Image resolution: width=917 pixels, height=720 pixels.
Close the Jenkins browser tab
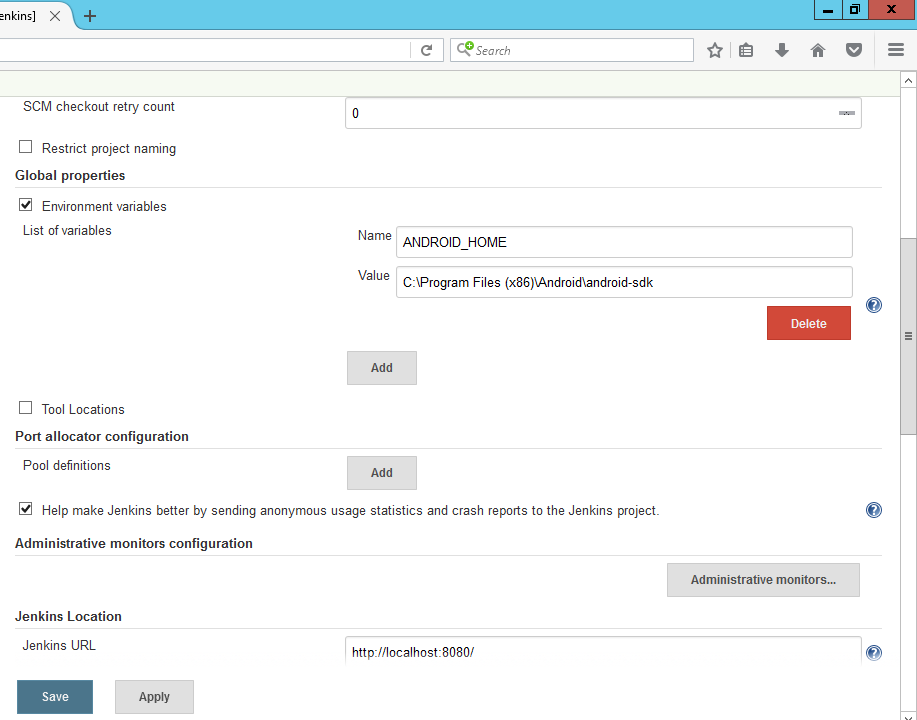click(x=55, y=16)
